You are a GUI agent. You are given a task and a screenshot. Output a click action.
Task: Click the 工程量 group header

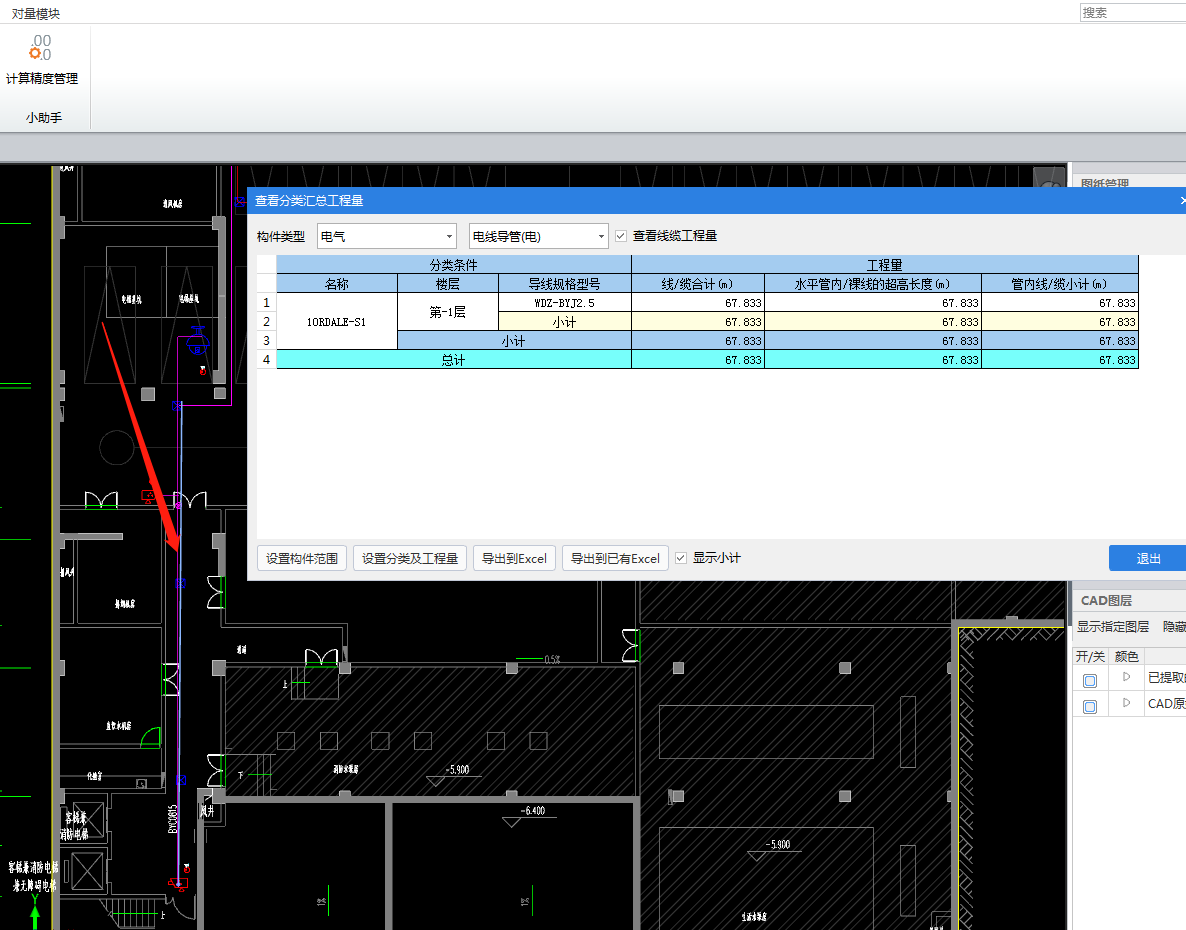click(885, 265)
